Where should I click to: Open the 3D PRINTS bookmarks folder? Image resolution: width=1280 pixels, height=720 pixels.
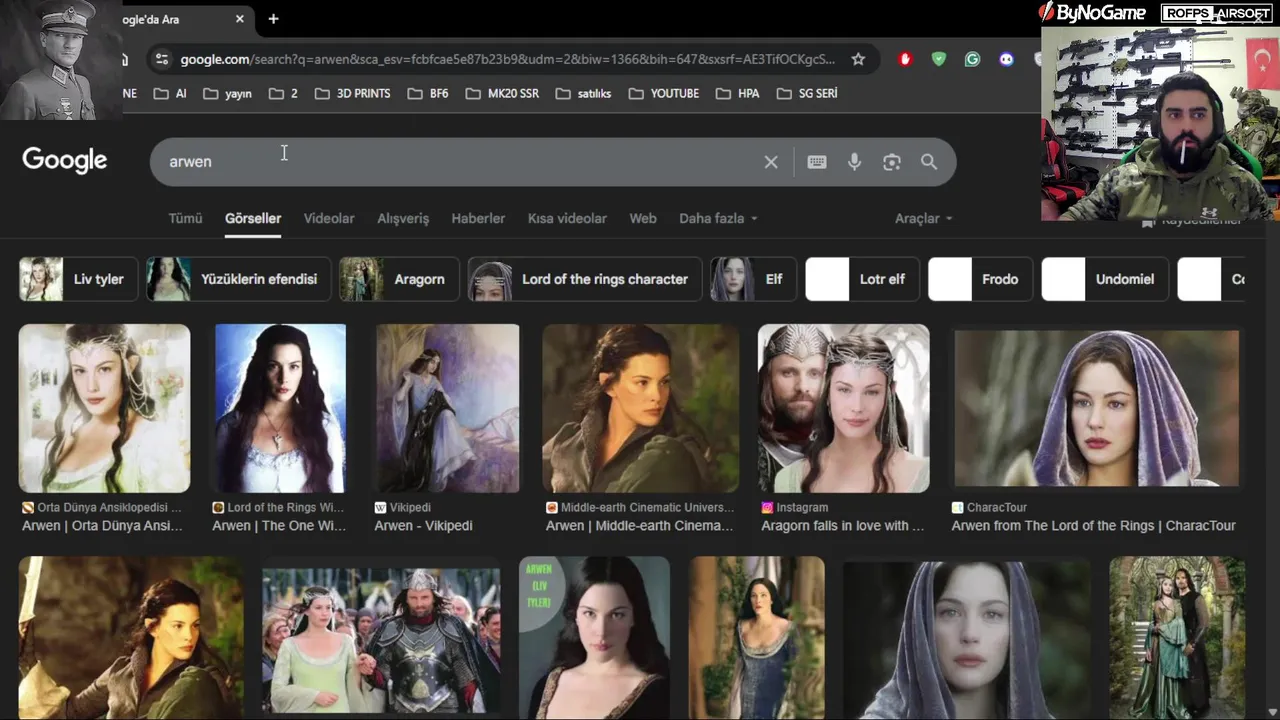coord(352,93)
